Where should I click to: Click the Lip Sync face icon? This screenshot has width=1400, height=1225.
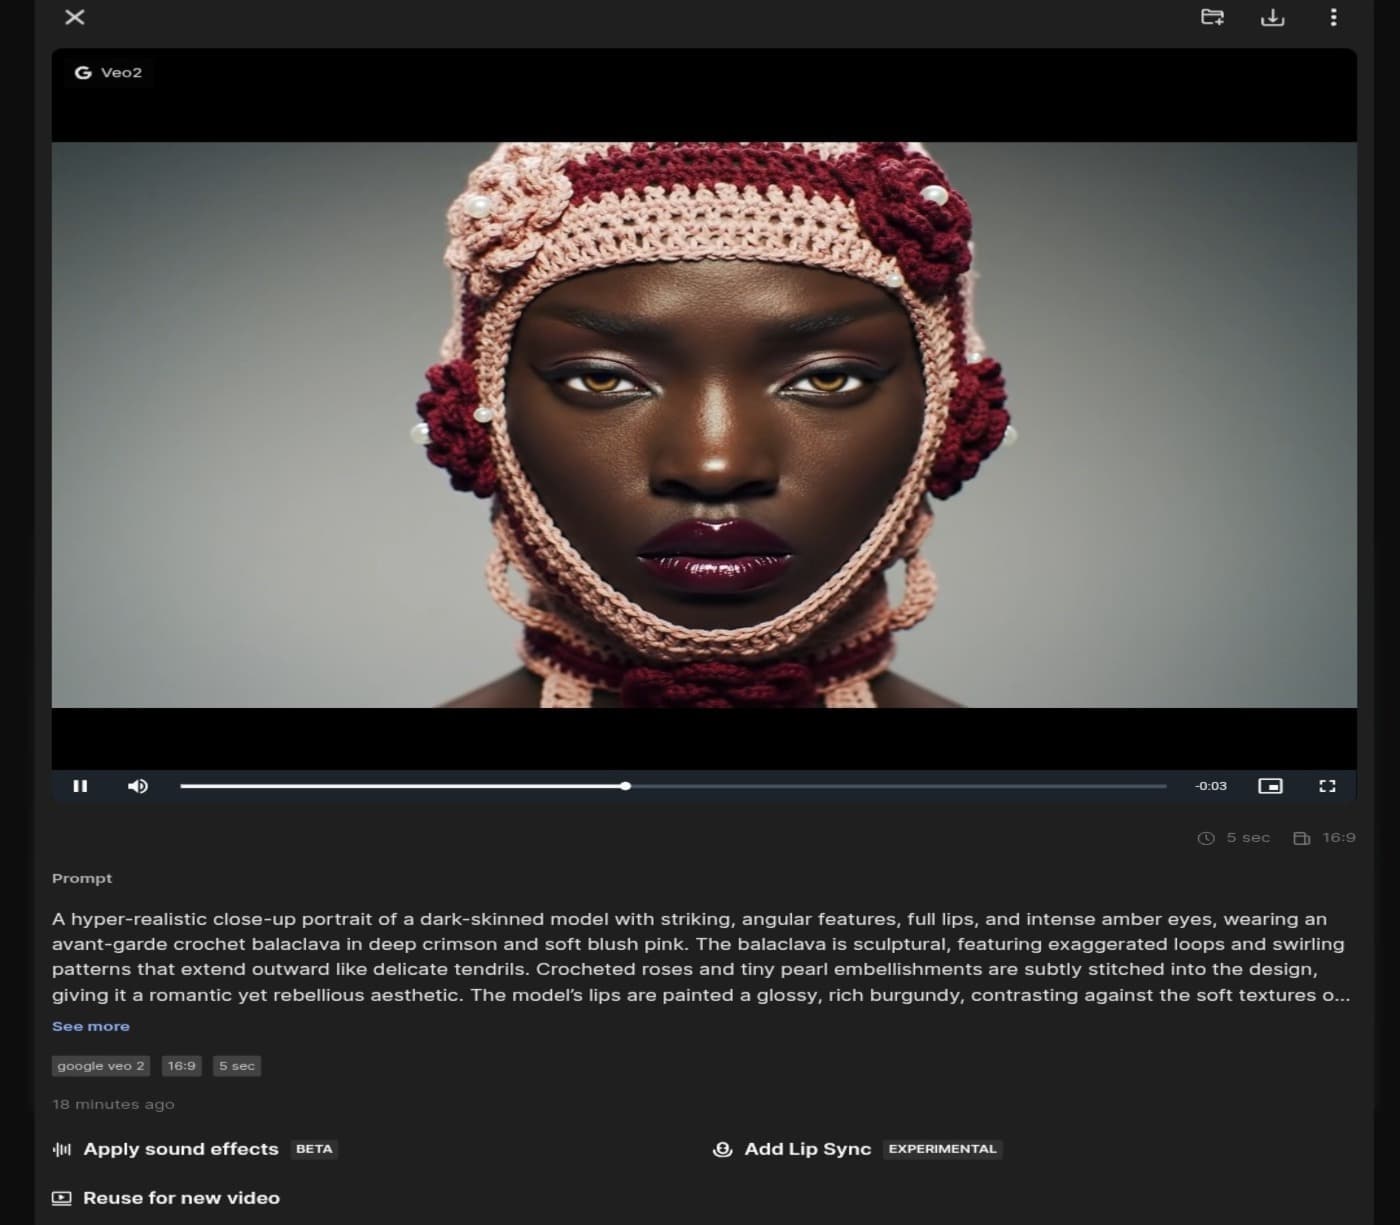[722, 1149]
